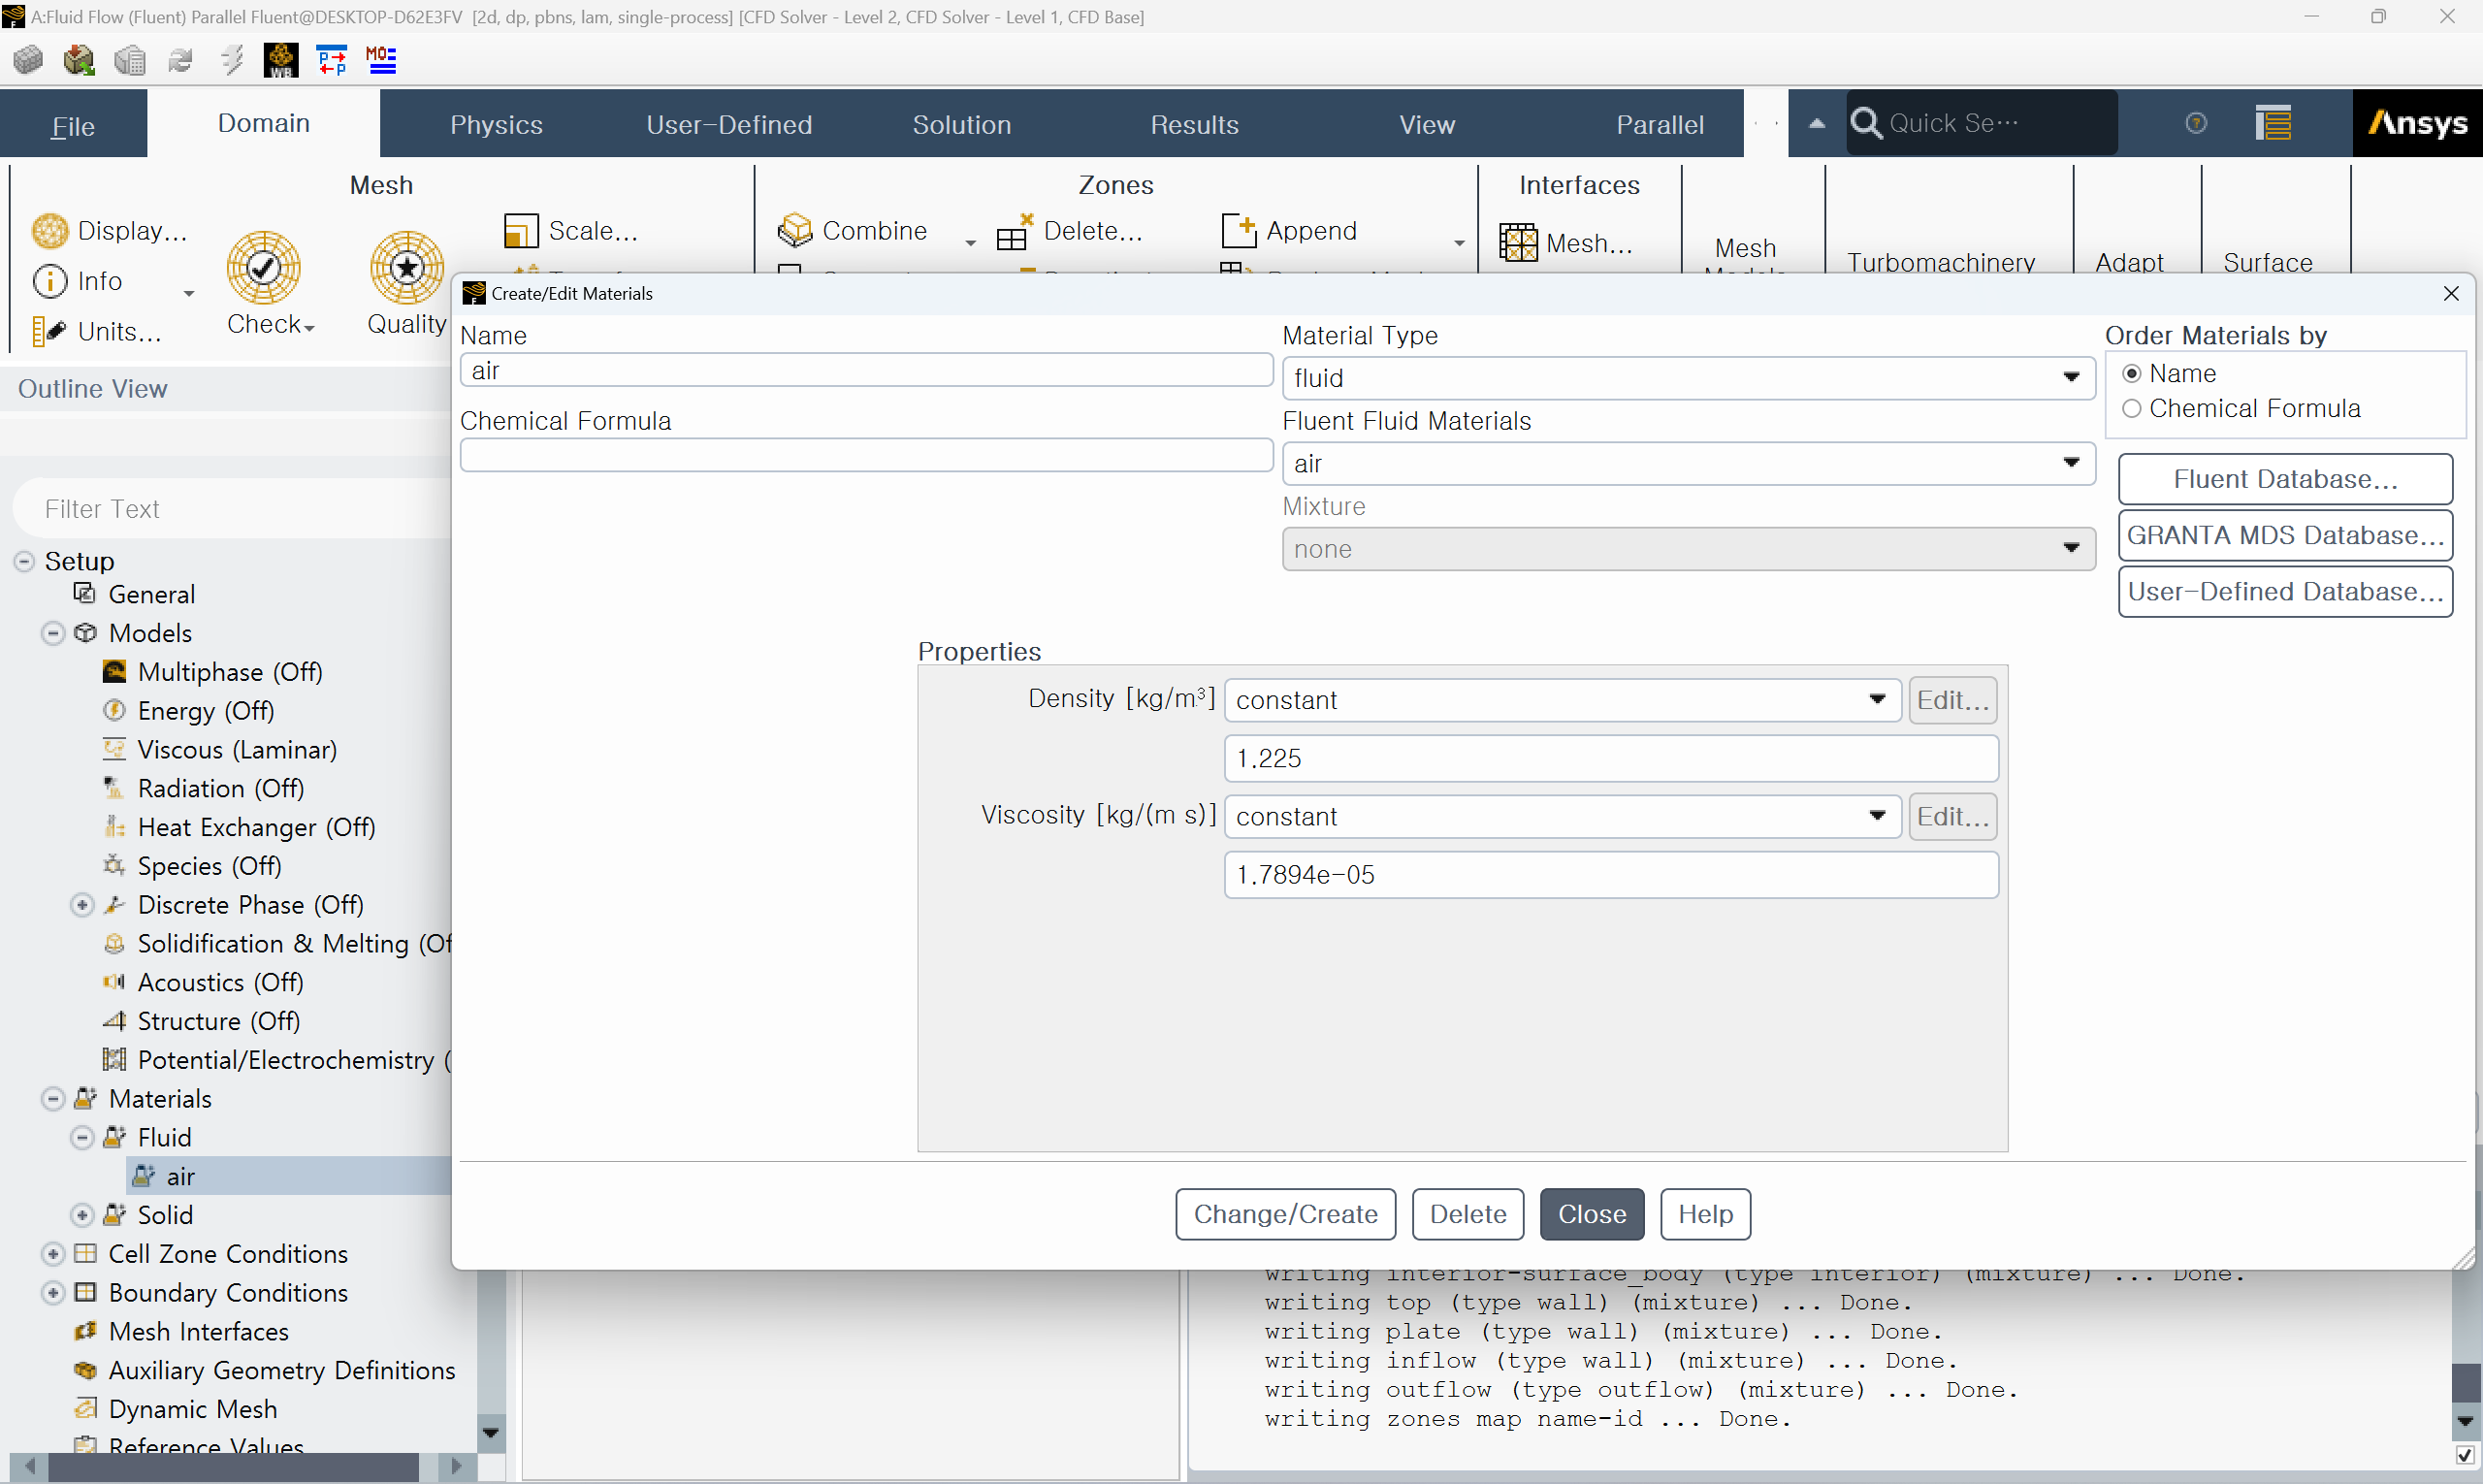
Task: Click the console vertical scrollbar thumb
Action: point(2465,1383)
